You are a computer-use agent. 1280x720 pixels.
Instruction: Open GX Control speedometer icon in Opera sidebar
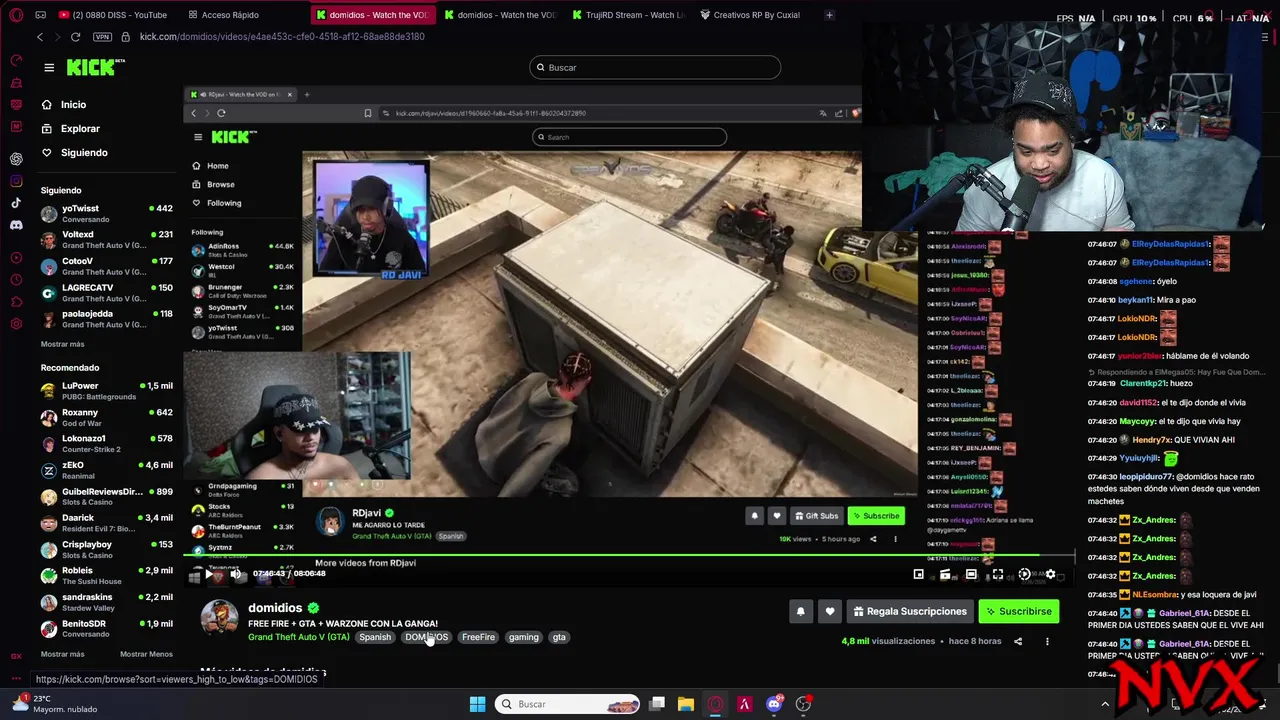coord(16,60)
